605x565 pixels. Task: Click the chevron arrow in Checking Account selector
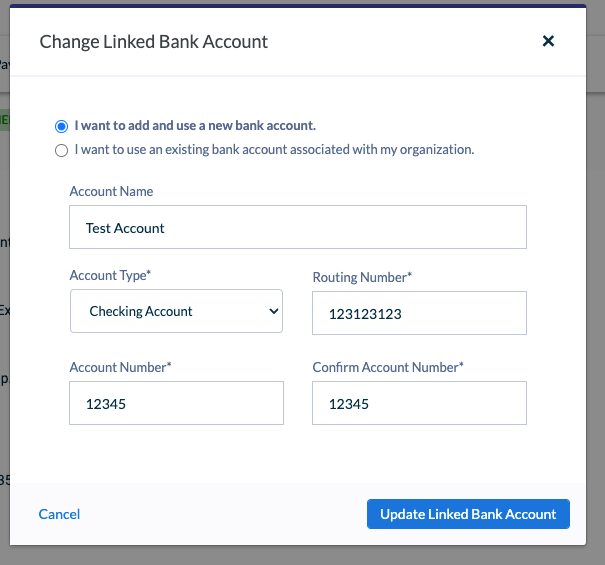tap(274, 311)
